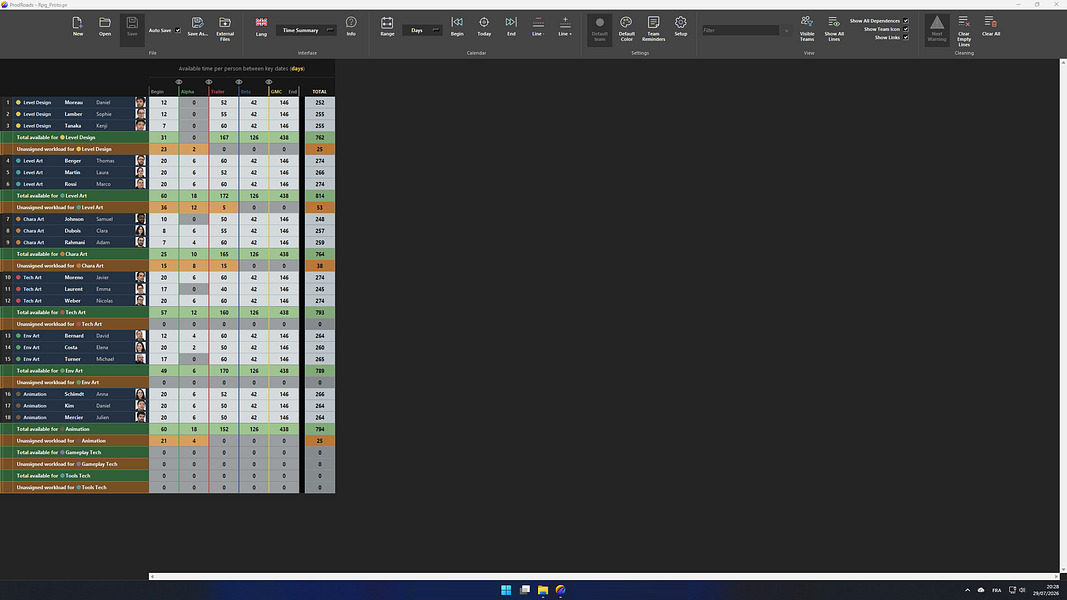Screen dimensions: 1067x600
Task: Open the Time Summary interface dropdown
Action: click(x=306, y=30)
